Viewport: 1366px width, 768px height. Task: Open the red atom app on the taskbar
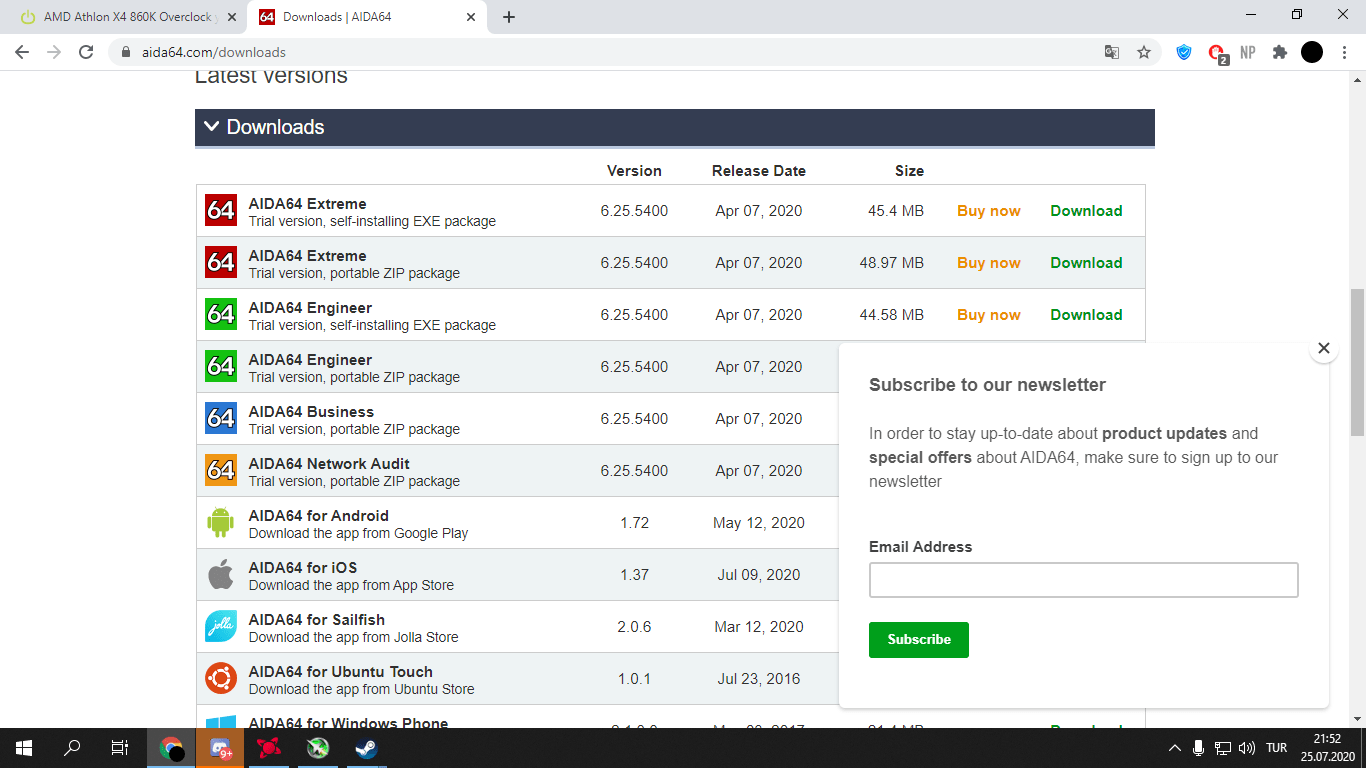click(x=268, y=748)
